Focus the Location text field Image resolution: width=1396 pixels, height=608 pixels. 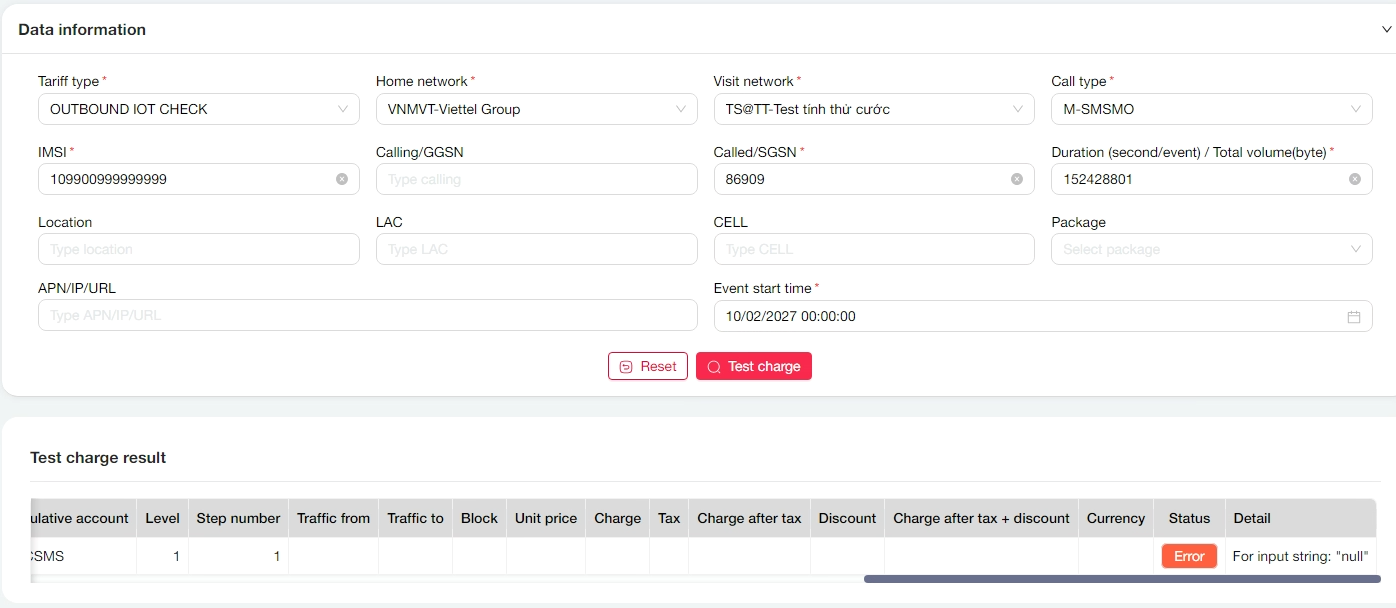(x=198, y=249)
